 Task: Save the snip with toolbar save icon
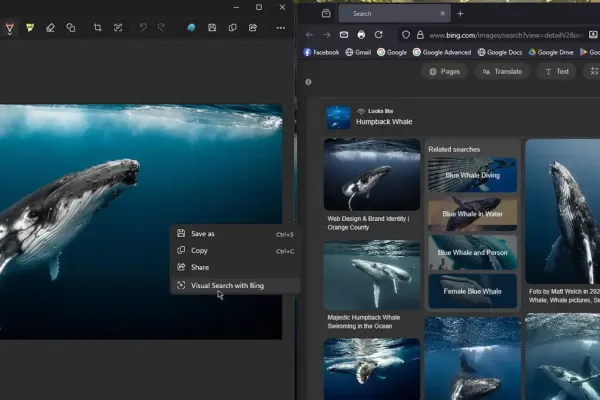point(212,28)
